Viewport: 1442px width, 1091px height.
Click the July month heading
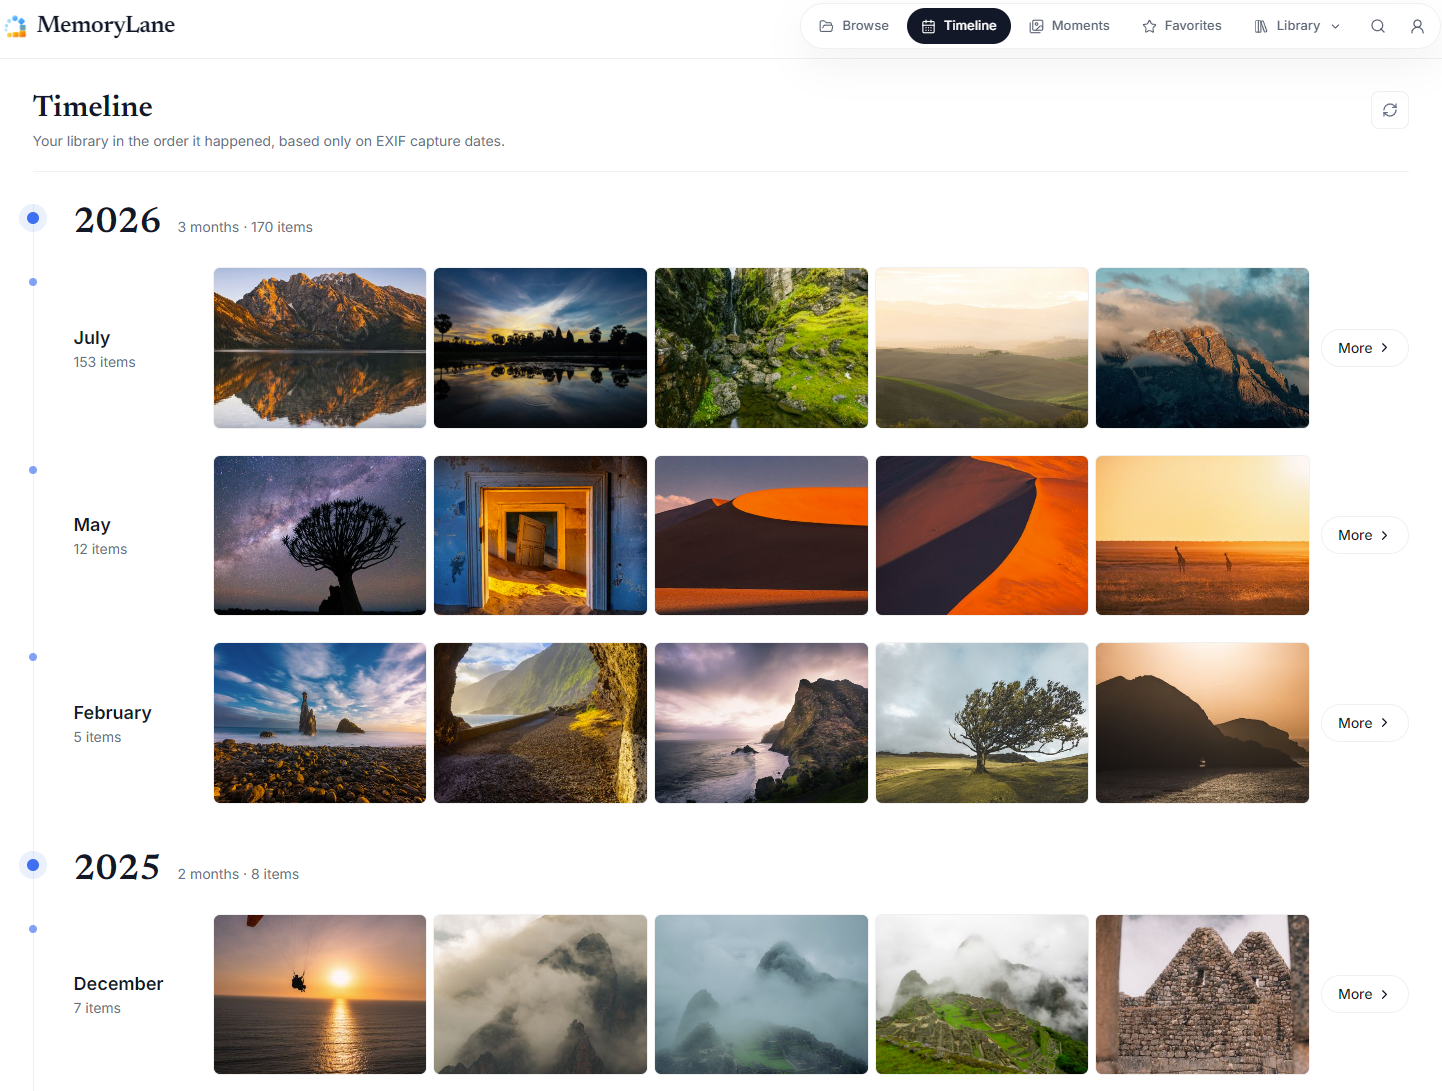coord(92,338)
